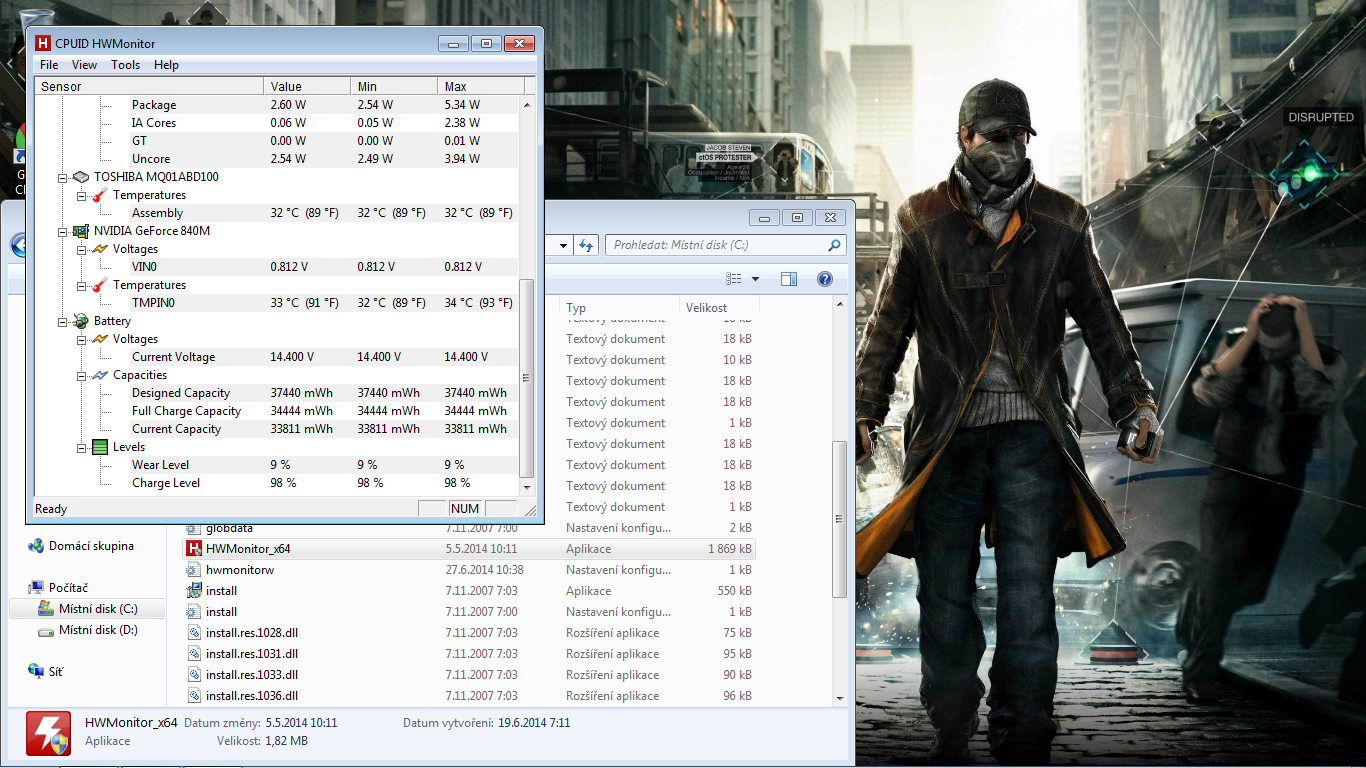This screenshot has height=768, width=1366.
Task: Select Počítač in navigation pane
Action: point(58,588)
